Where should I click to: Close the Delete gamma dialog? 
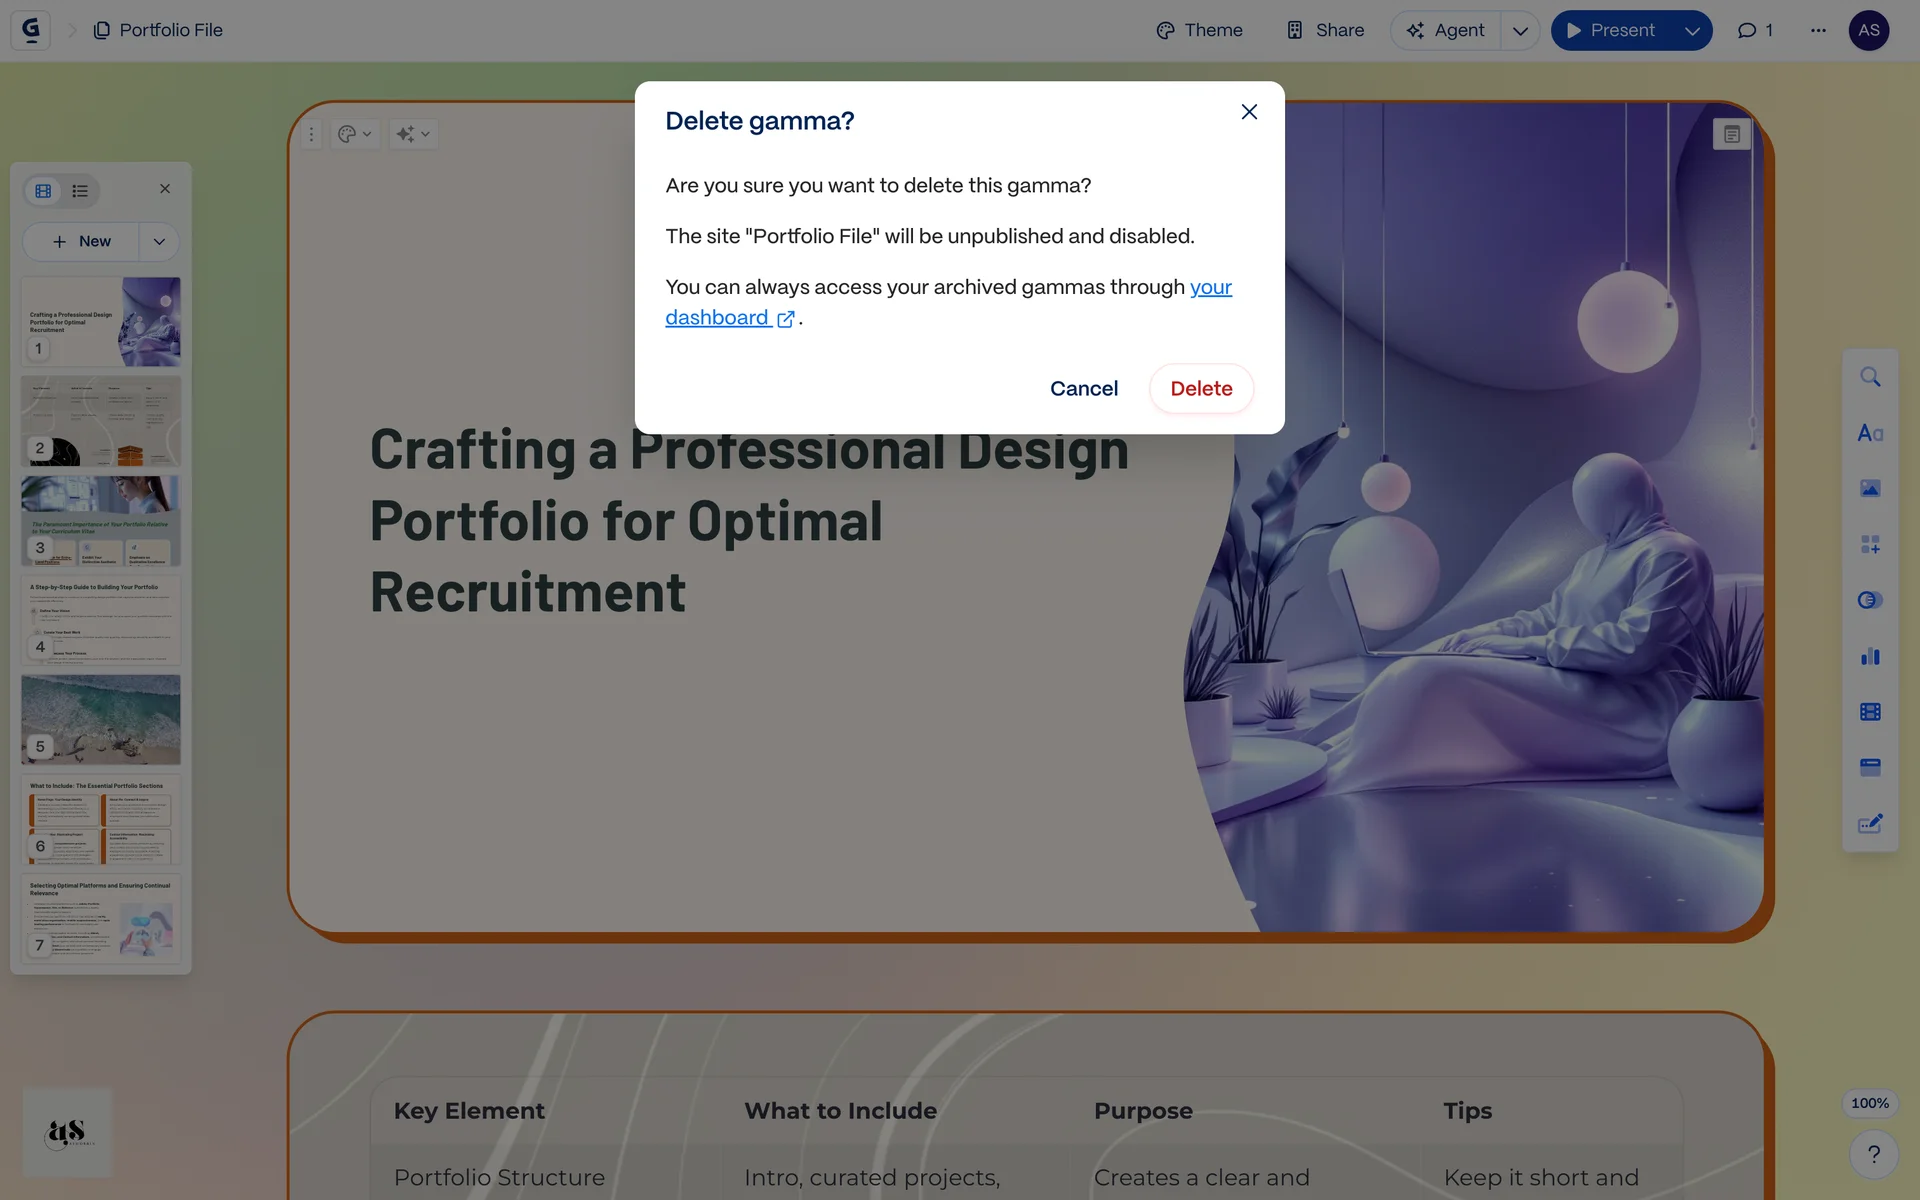pyautogui.click(x=1248, y=112)
